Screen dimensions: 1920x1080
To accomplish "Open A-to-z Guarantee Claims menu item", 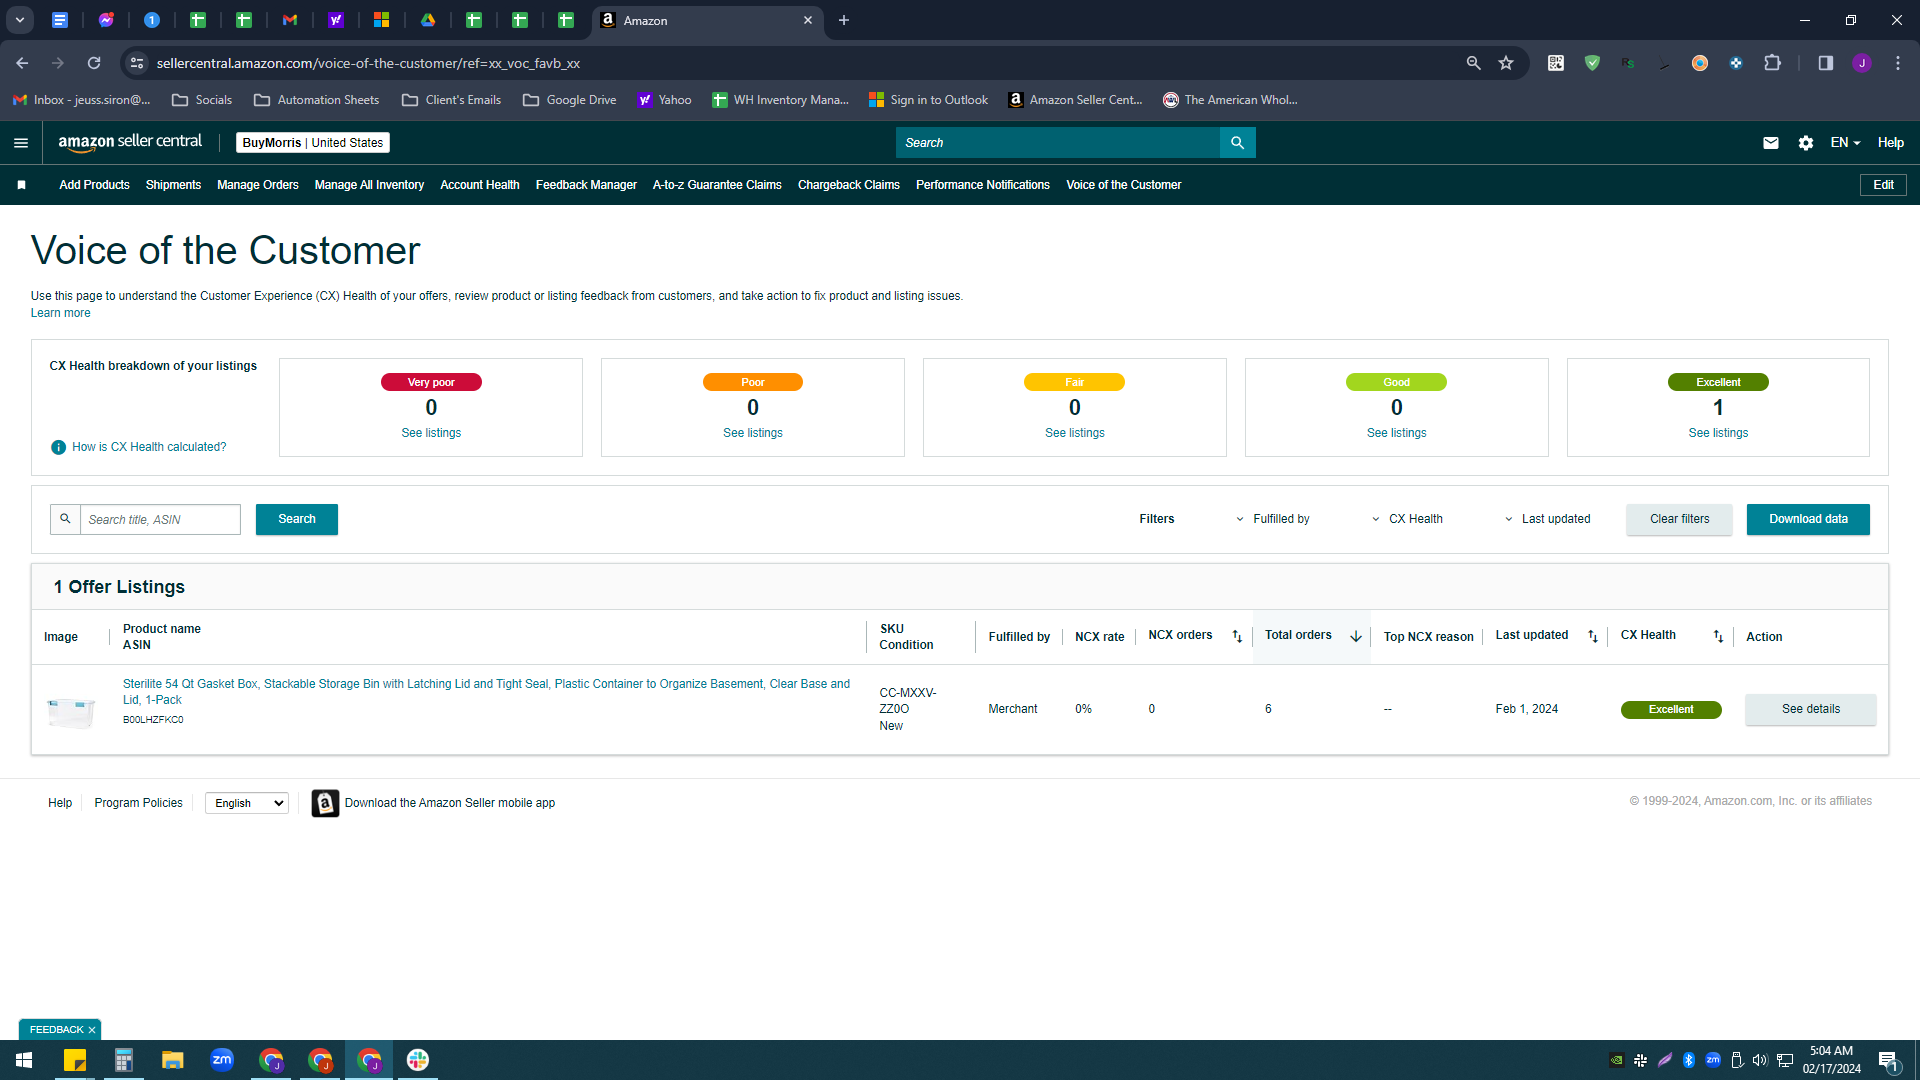I will (717, 185).
